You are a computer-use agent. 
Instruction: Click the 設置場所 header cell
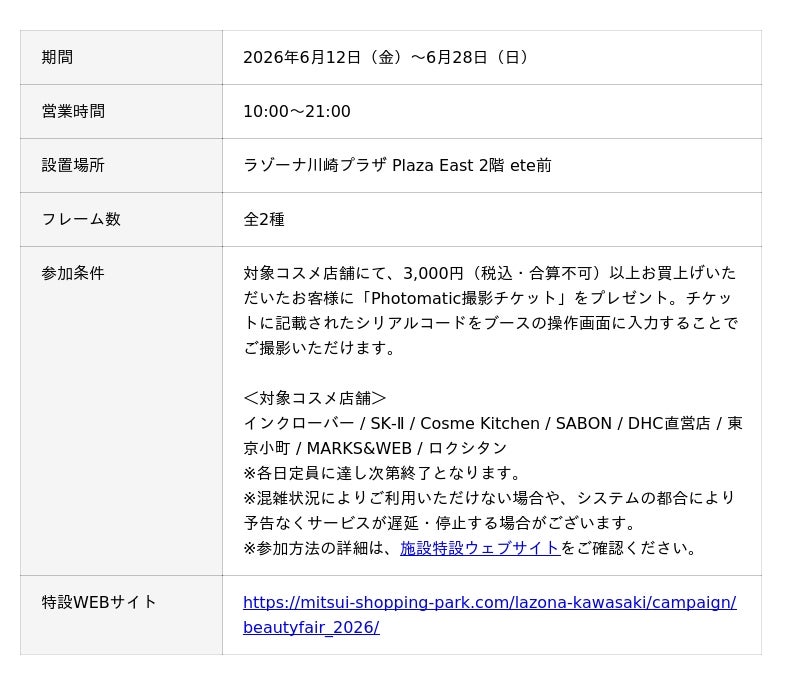pos(121,165)
